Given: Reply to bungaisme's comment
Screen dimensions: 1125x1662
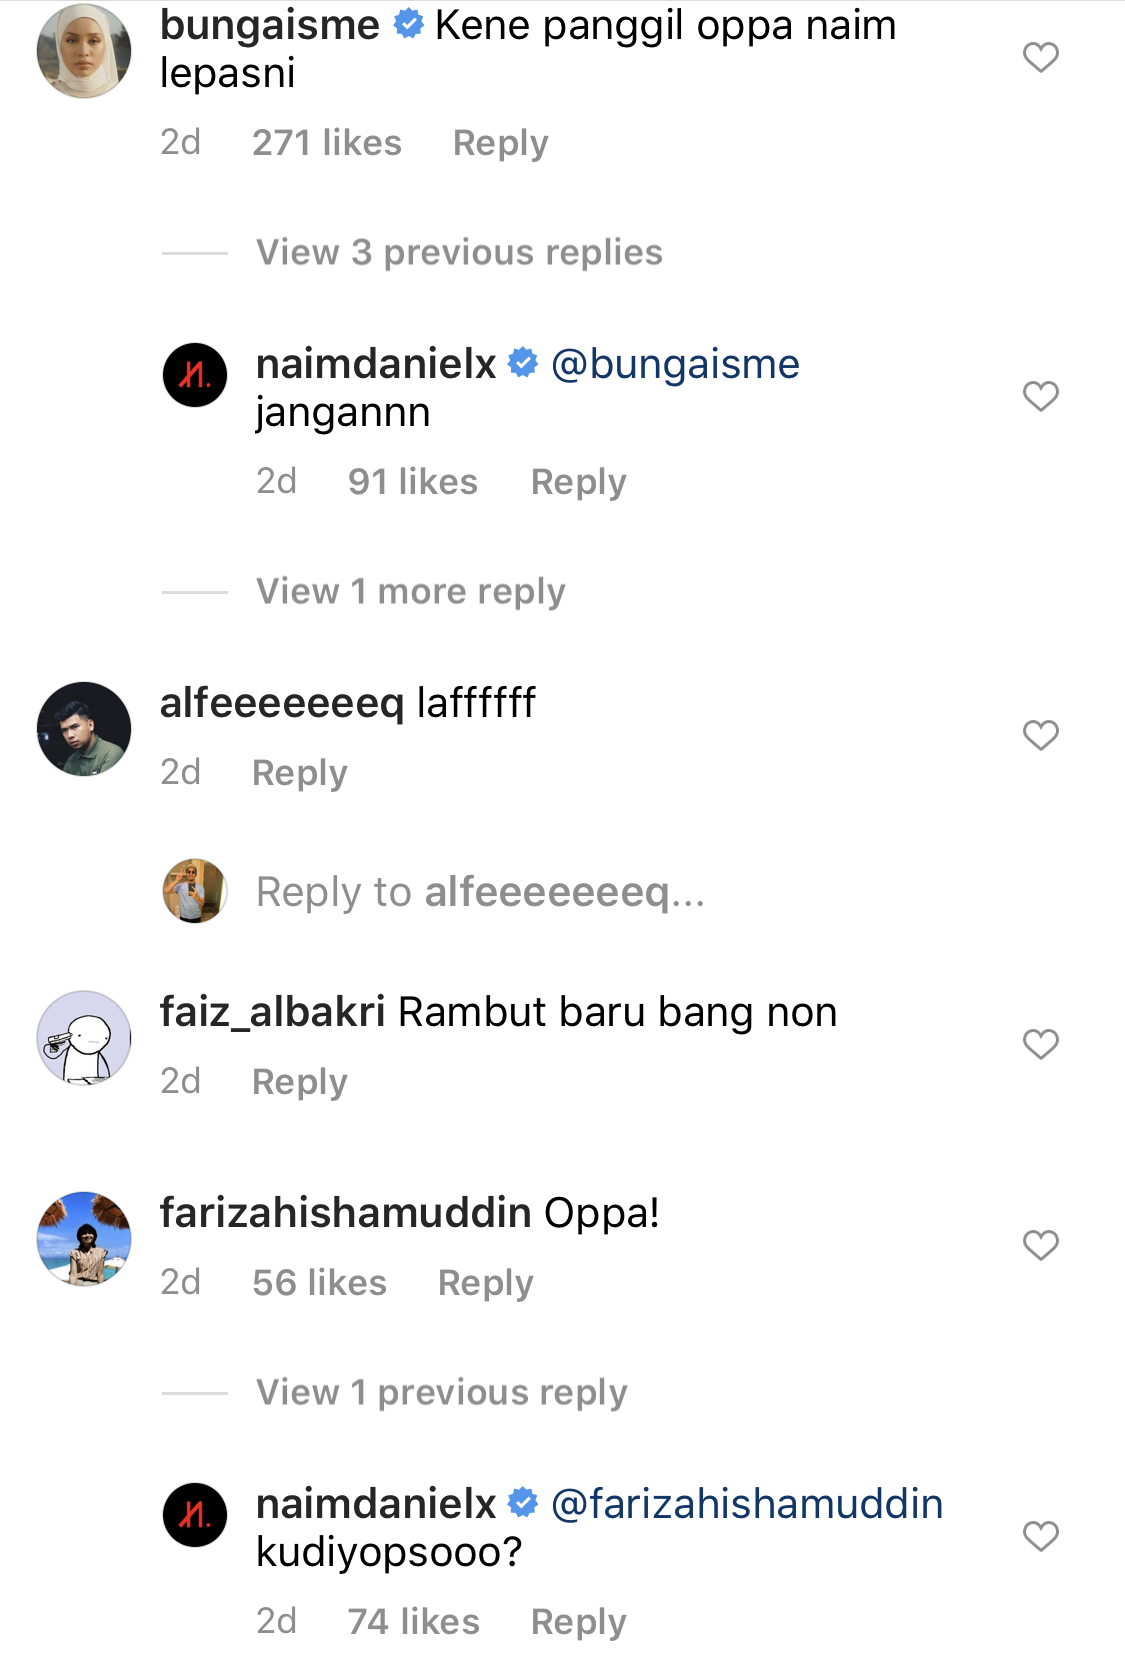Looking at the screenshot, I should tap(500, 143).
